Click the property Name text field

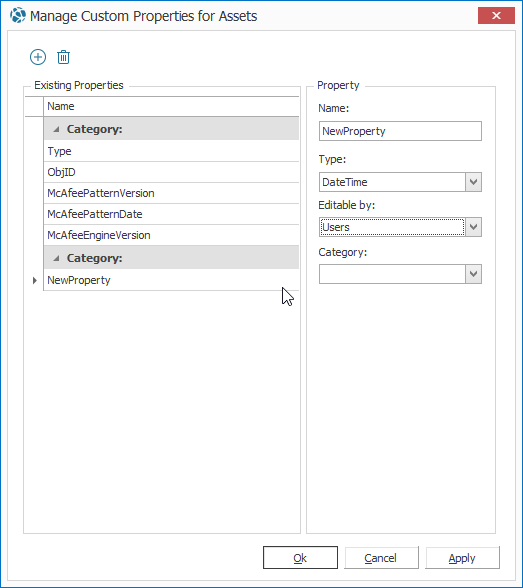[400, 131]
